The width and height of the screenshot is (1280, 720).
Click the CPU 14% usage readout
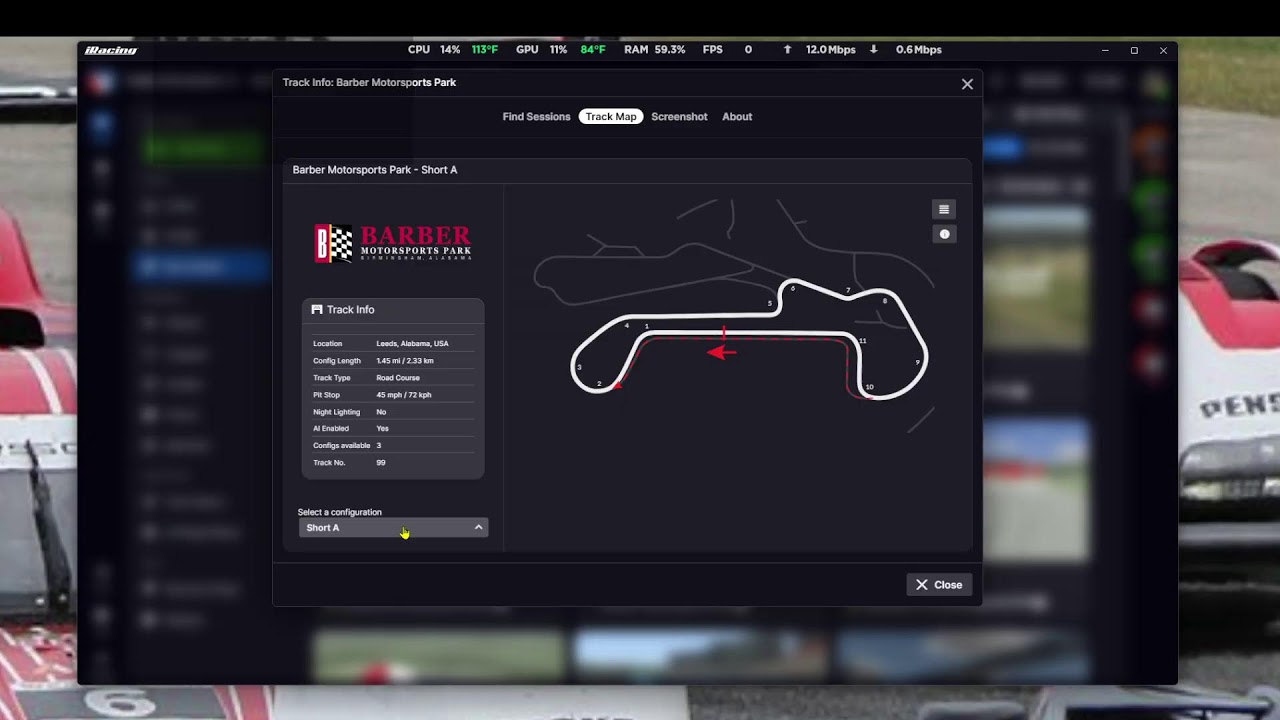(x=434, y=50)
